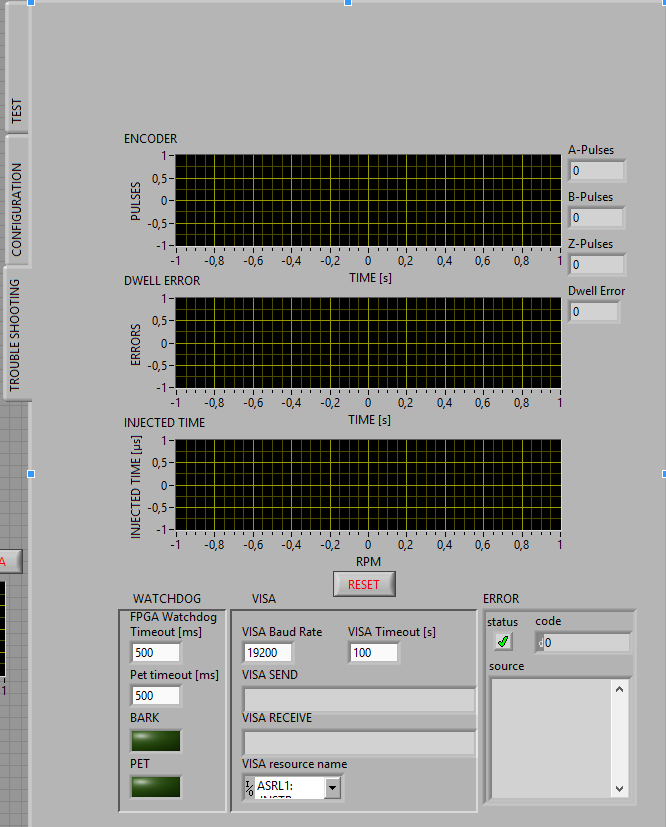Click the VISA Timeout value box
Viewport: 666px width, 827px height.
[374, 652]
